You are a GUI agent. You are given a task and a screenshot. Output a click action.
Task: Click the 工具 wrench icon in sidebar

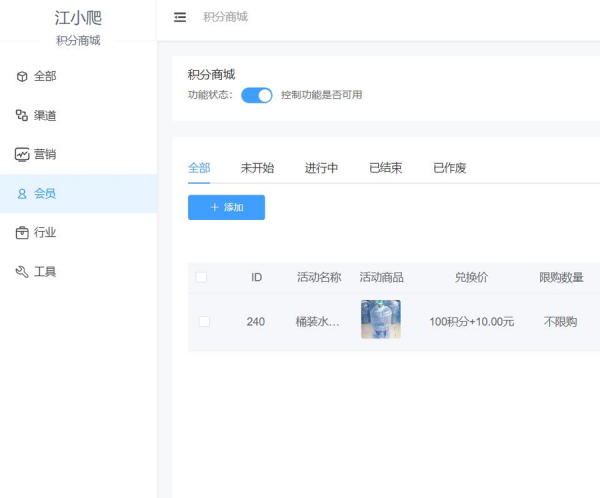(22, 272)
